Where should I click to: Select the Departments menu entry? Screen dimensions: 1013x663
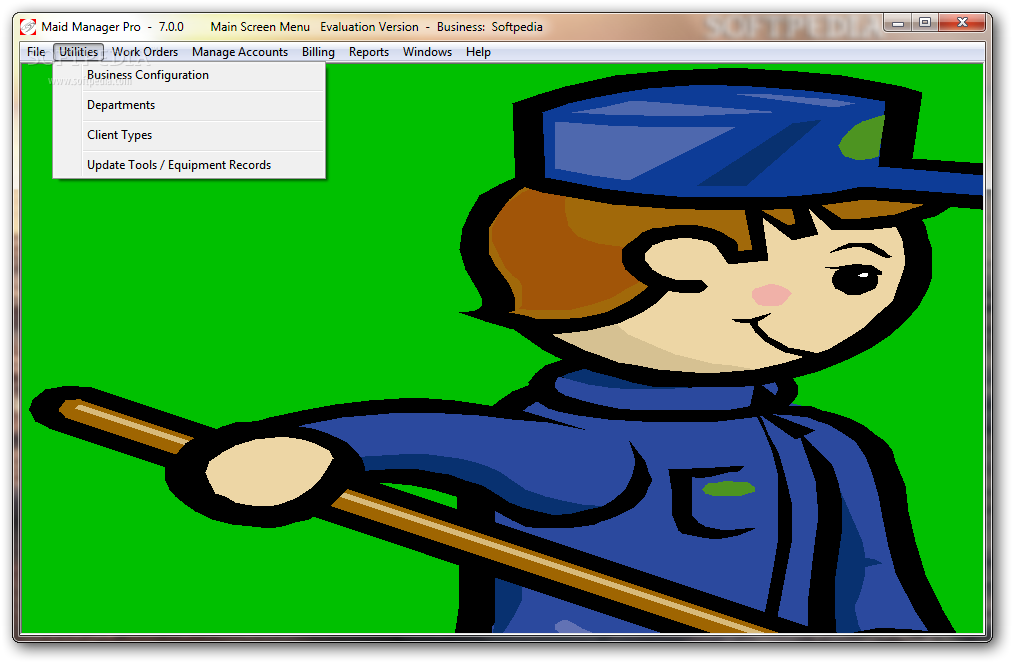coord(189,105)
